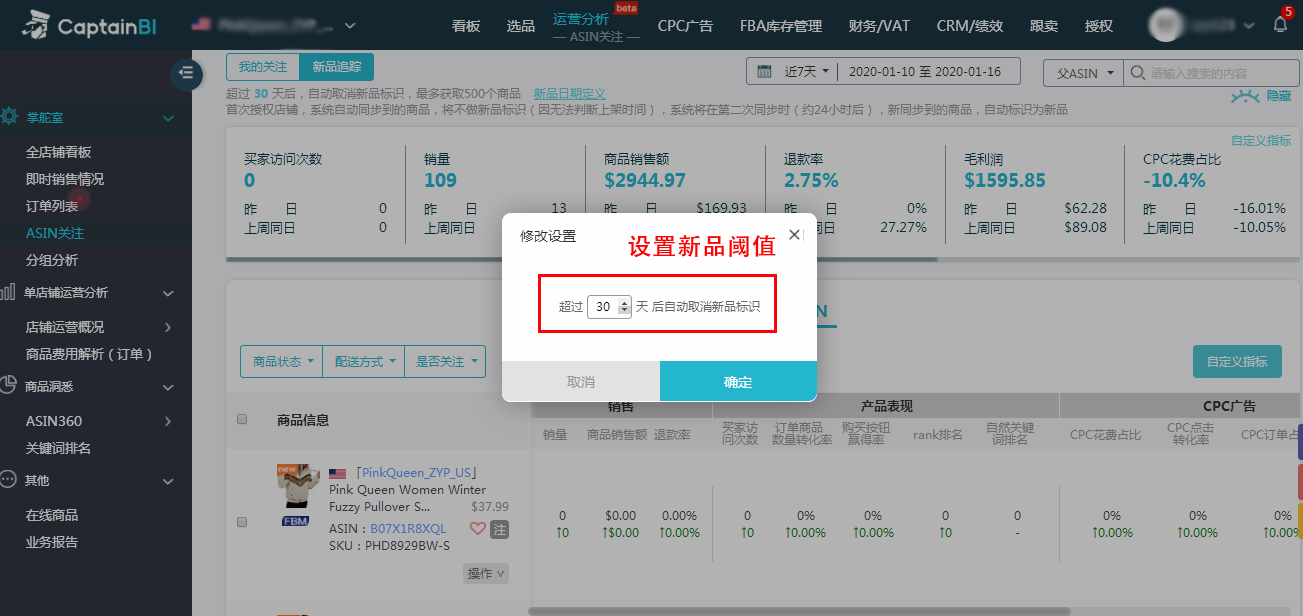The image size is (1303, 616).
Task: Open the FBA库存管理 top menu
Action: [x=781, y=26]
